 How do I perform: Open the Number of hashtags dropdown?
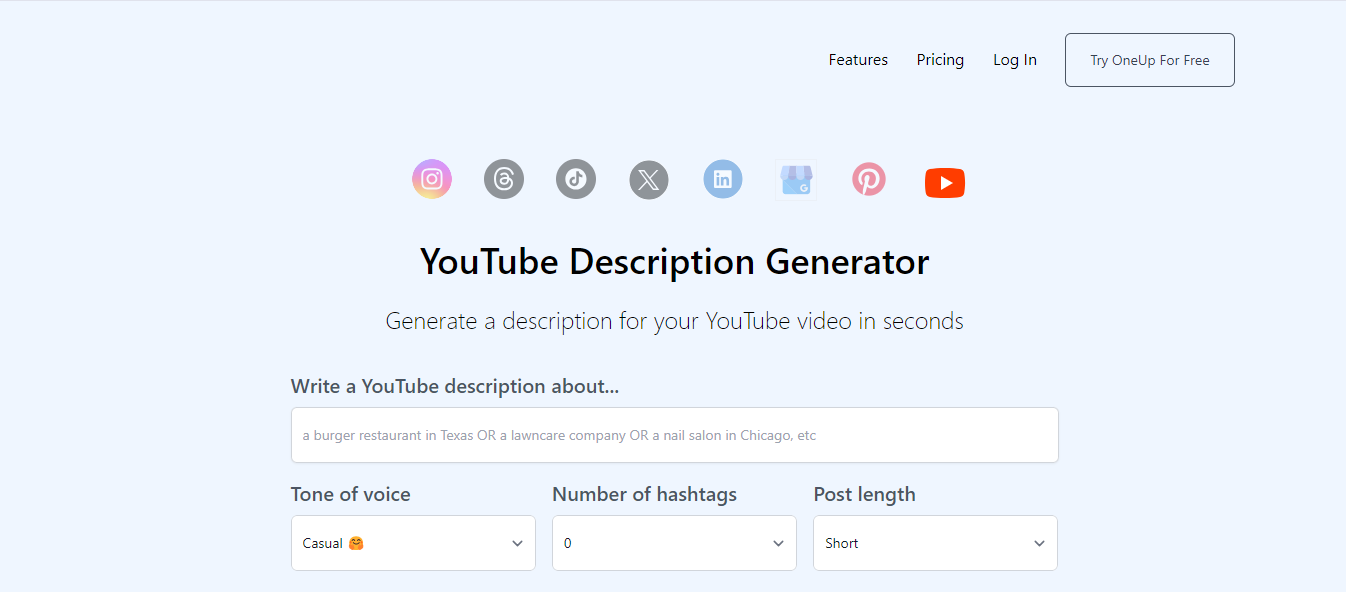point(674,543)
